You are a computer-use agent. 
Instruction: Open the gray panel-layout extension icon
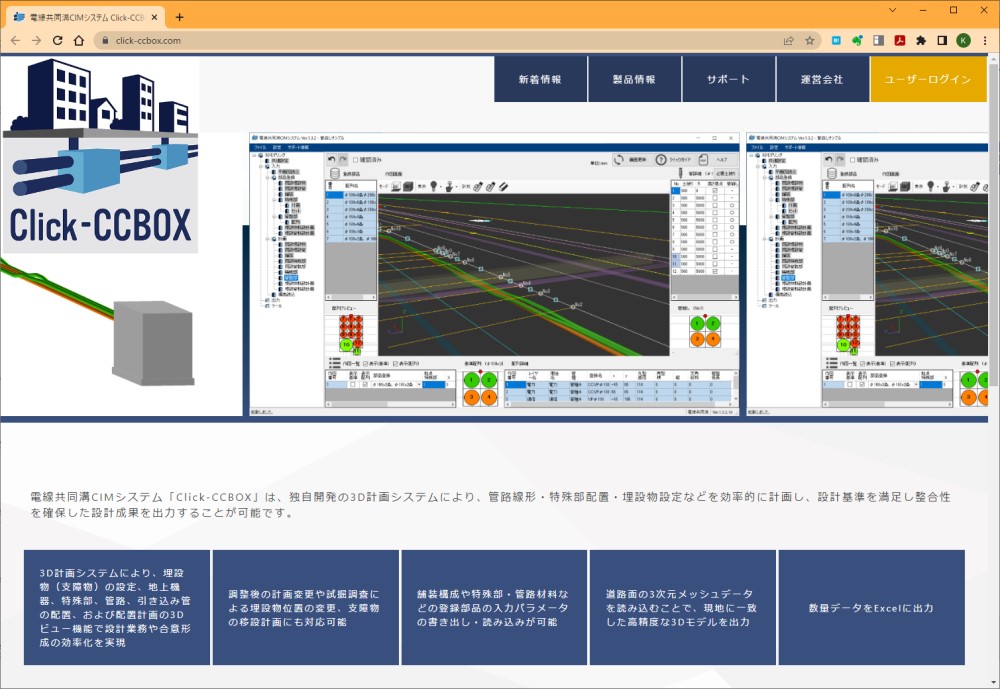click(x=878, y=40)
